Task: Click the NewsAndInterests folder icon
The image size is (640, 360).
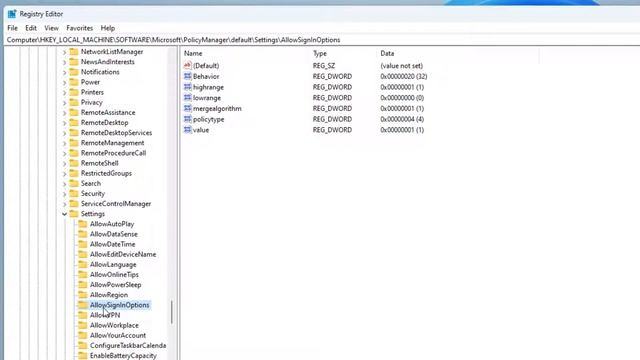Action: 74,62
